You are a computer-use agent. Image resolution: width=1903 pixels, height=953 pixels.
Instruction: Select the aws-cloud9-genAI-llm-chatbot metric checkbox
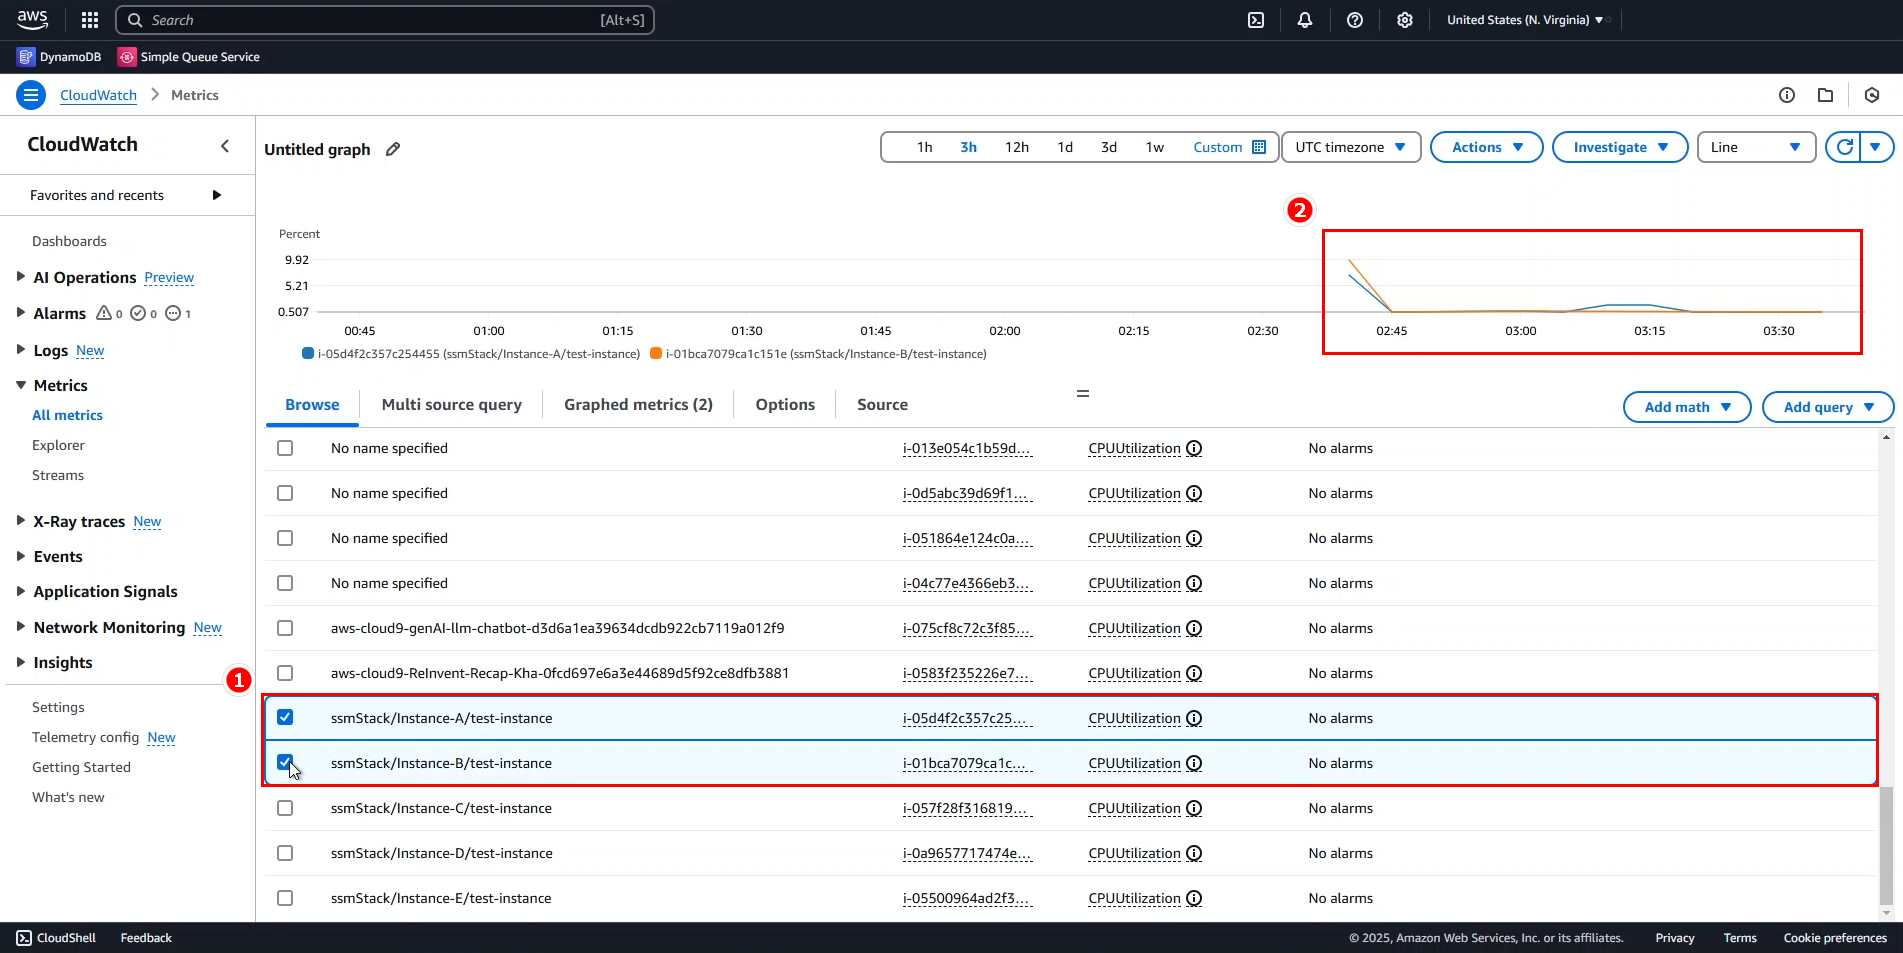point(285,628)
